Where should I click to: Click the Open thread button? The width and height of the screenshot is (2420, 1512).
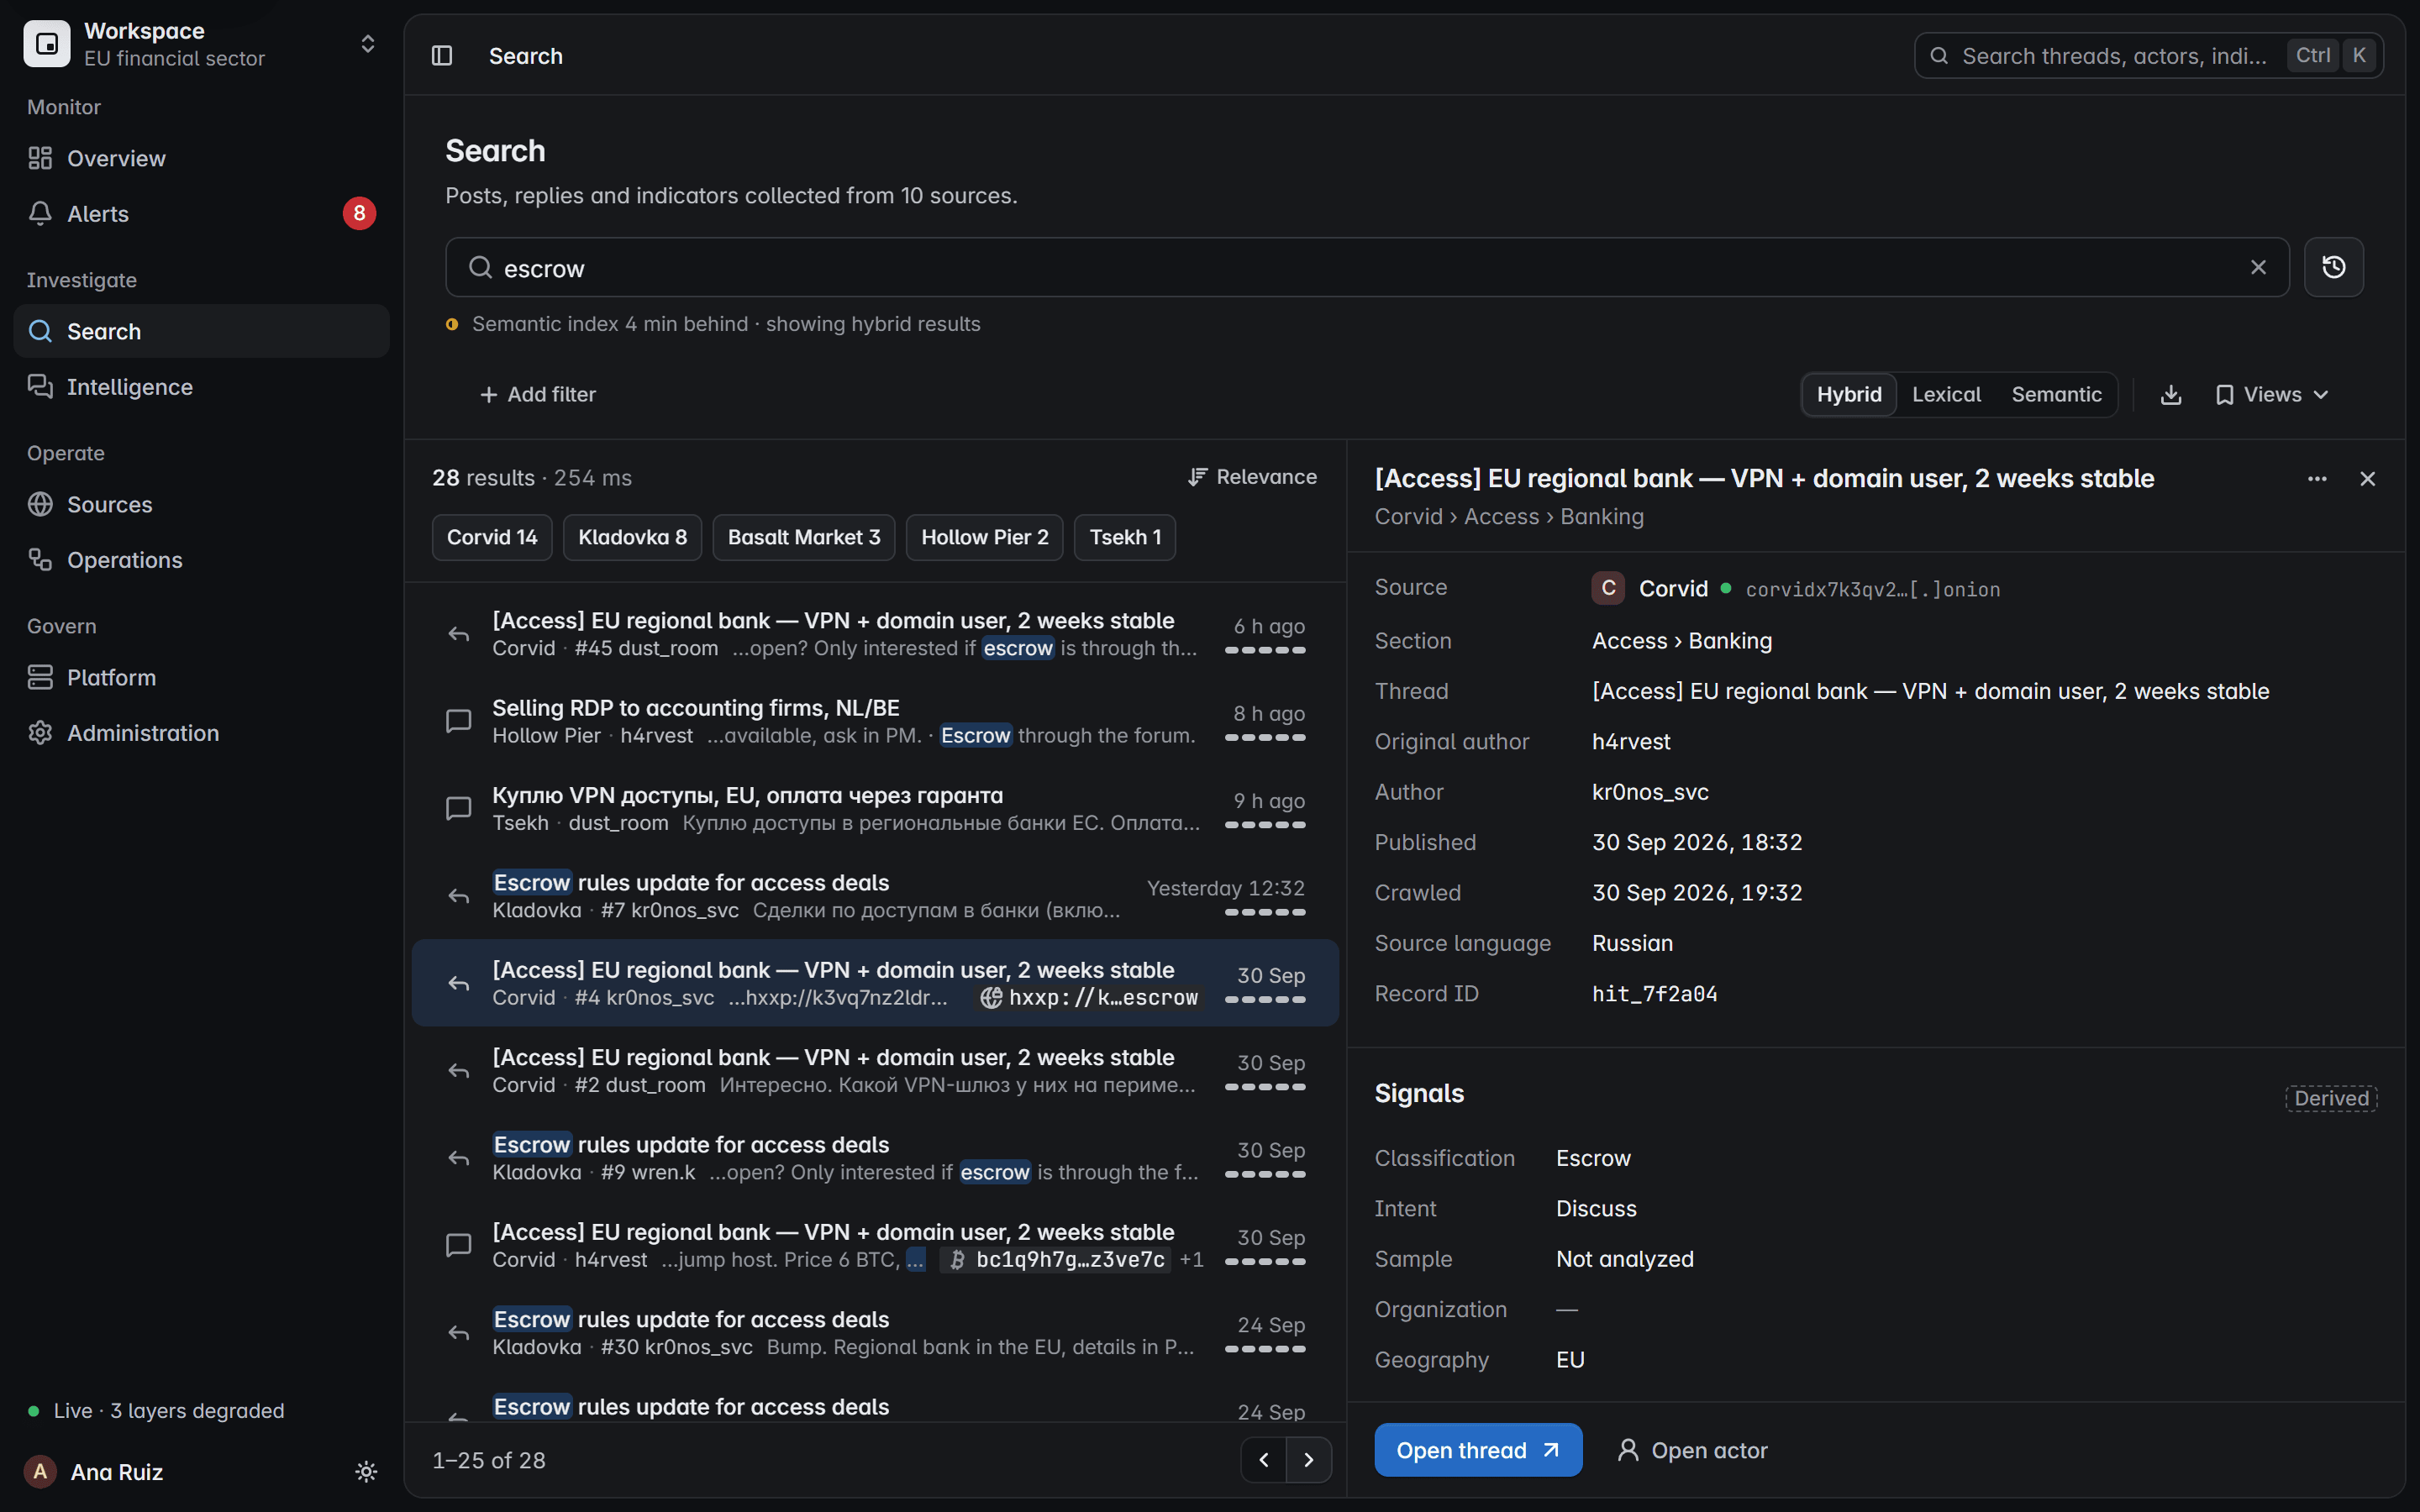click(1478, 1450)
